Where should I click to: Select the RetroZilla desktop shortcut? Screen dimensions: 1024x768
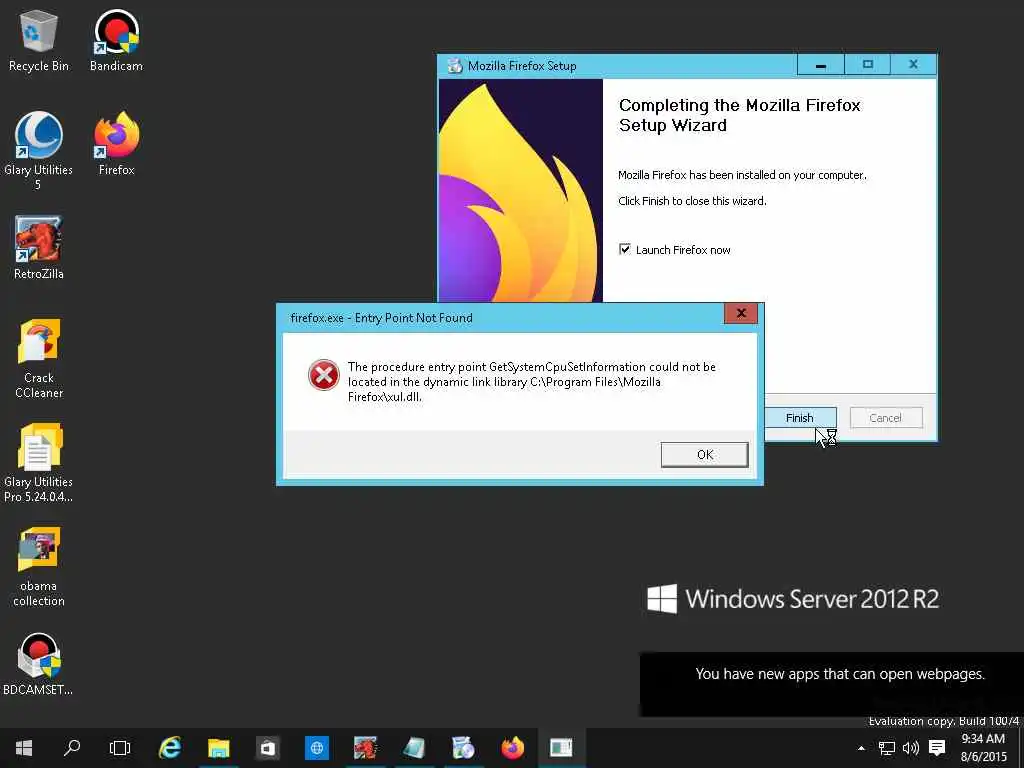pyautogui.click(x=39, y=248)
